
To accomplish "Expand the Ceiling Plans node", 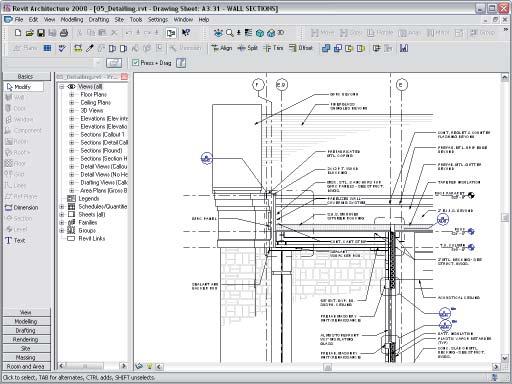I will [x=71, y=103].
